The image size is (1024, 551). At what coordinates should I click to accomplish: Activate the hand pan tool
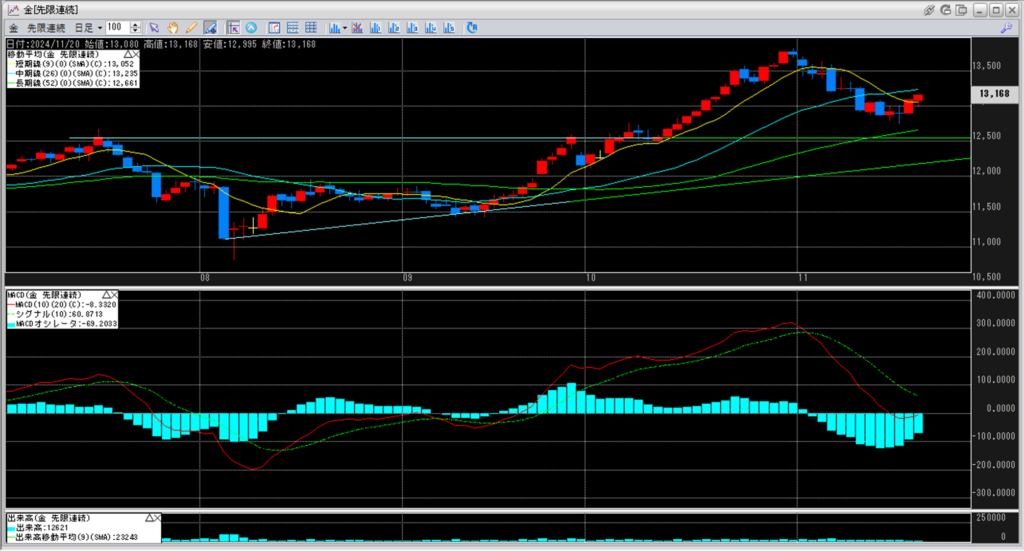[172, 27]
